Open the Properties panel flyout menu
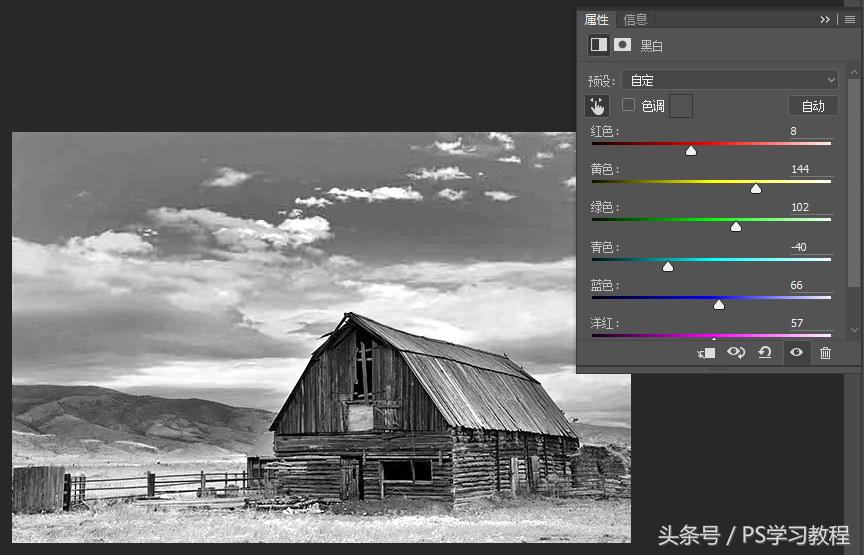 click(x=850, y=19)
